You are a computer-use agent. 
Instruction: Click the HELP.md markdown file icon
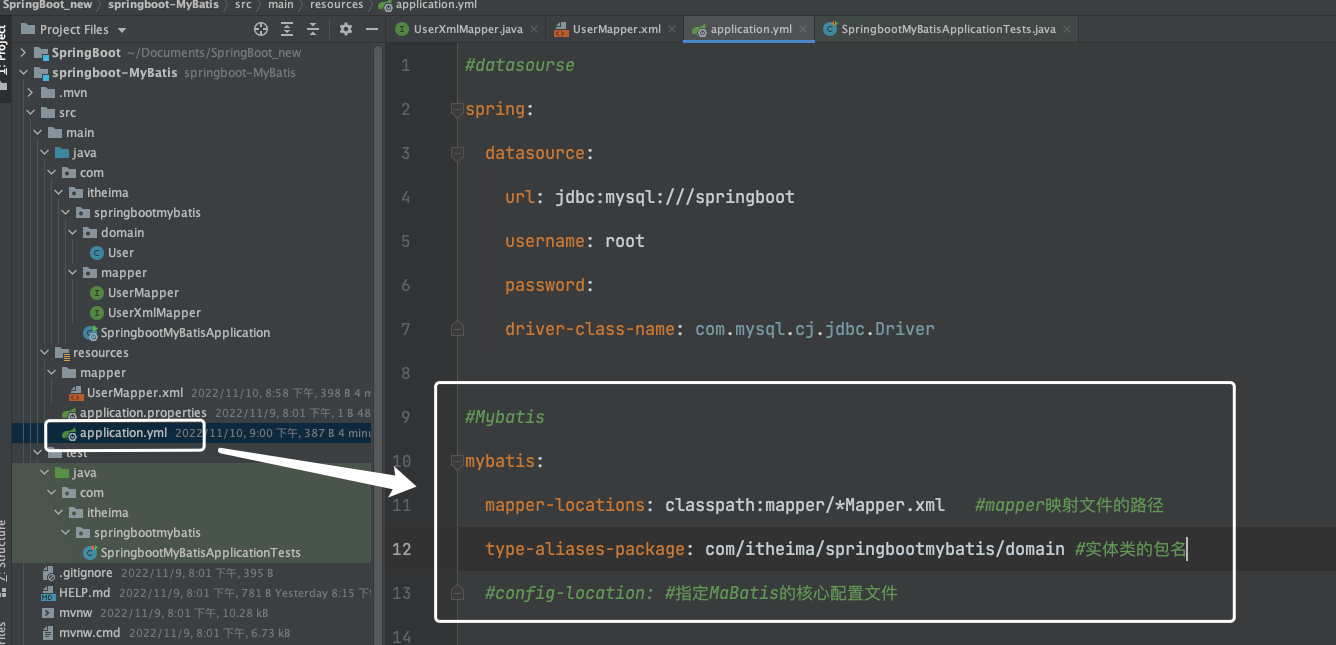click(48, 593)
